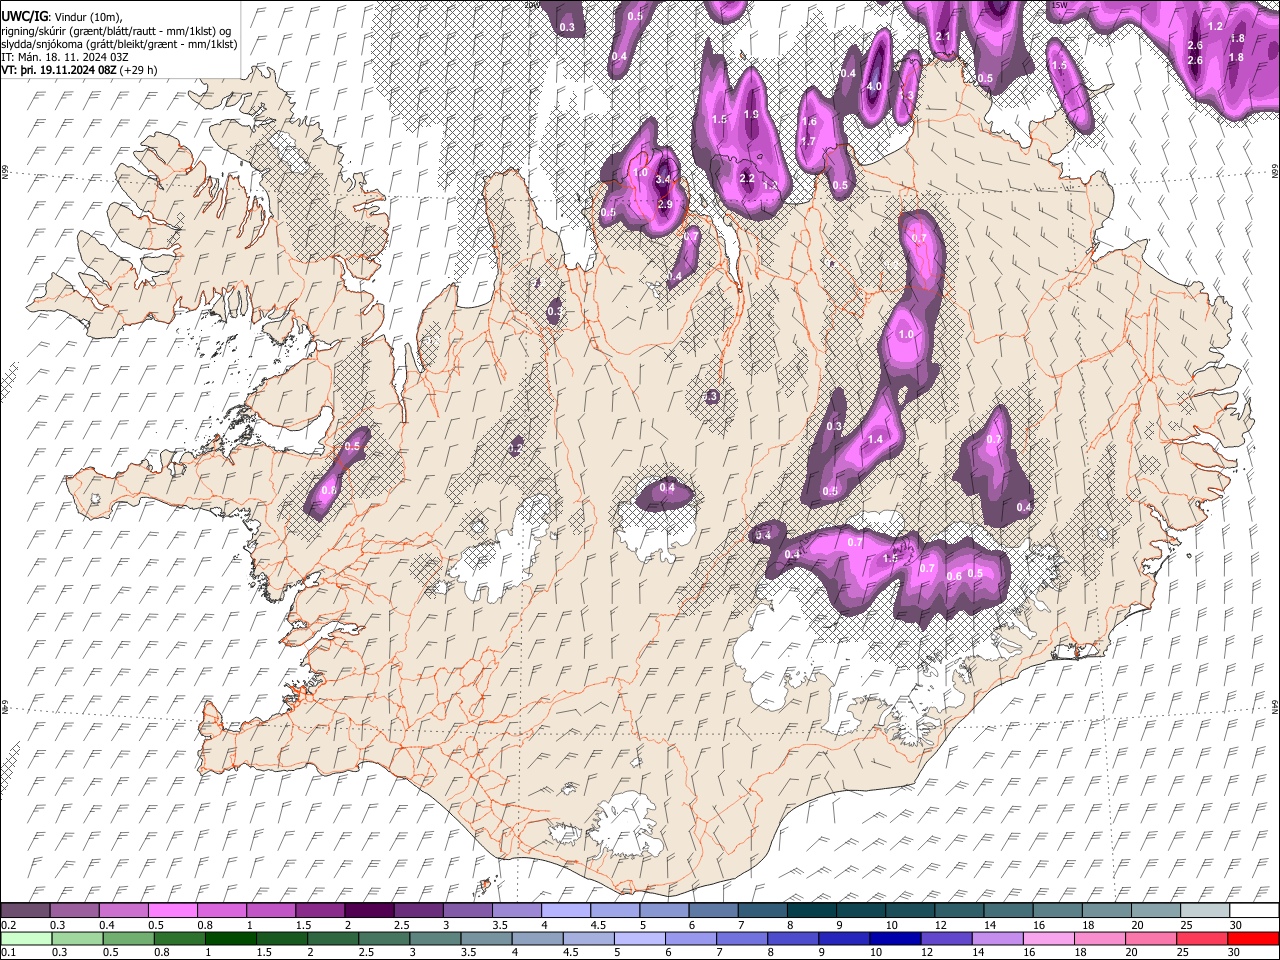This screenshot has height=960, width=1280.
Task: Select the red swatch after 30, lower scale
Action: [1252, 938]
